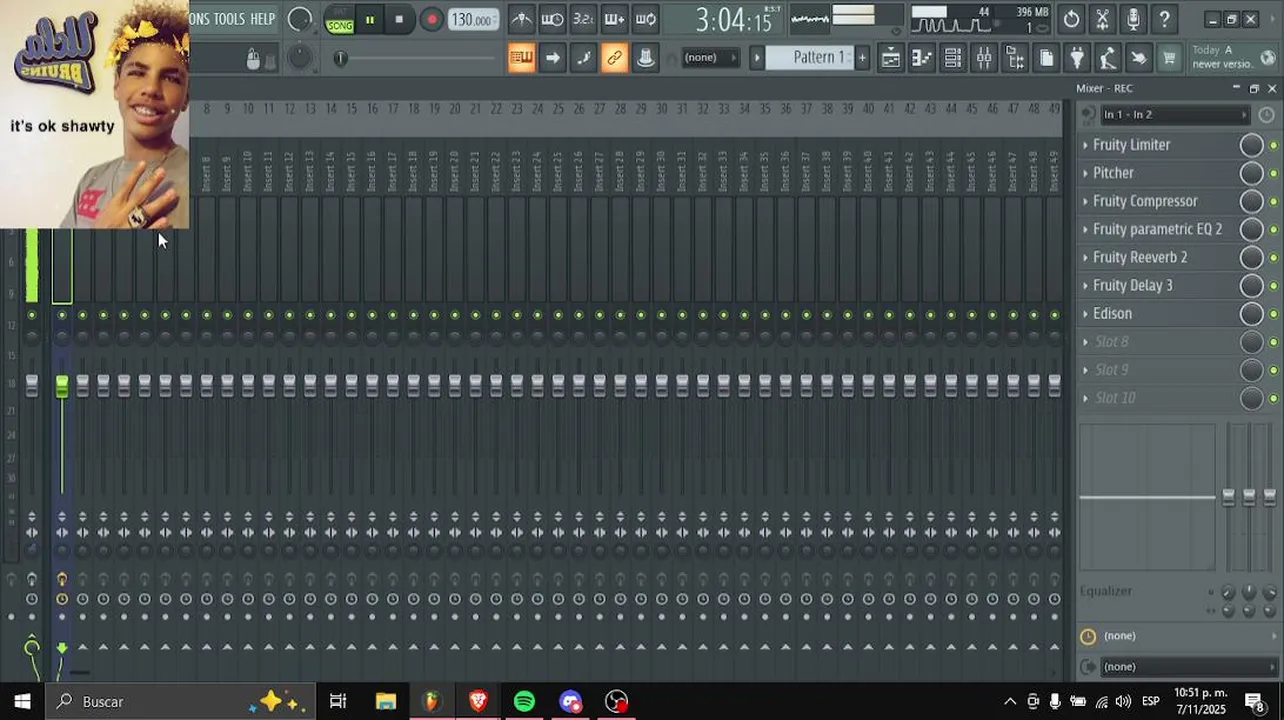The width and height of the screenshot is (1284, 720).
Task: Toggle the loop recording icon
Action: tap(646, 19)
